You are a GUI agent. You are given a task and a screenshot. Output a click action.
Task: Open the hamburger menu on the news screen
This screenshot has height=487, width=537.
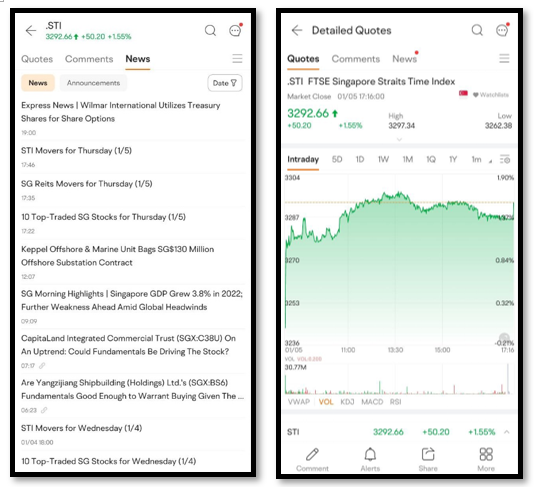pyautogui.click(x=237, y=59)
